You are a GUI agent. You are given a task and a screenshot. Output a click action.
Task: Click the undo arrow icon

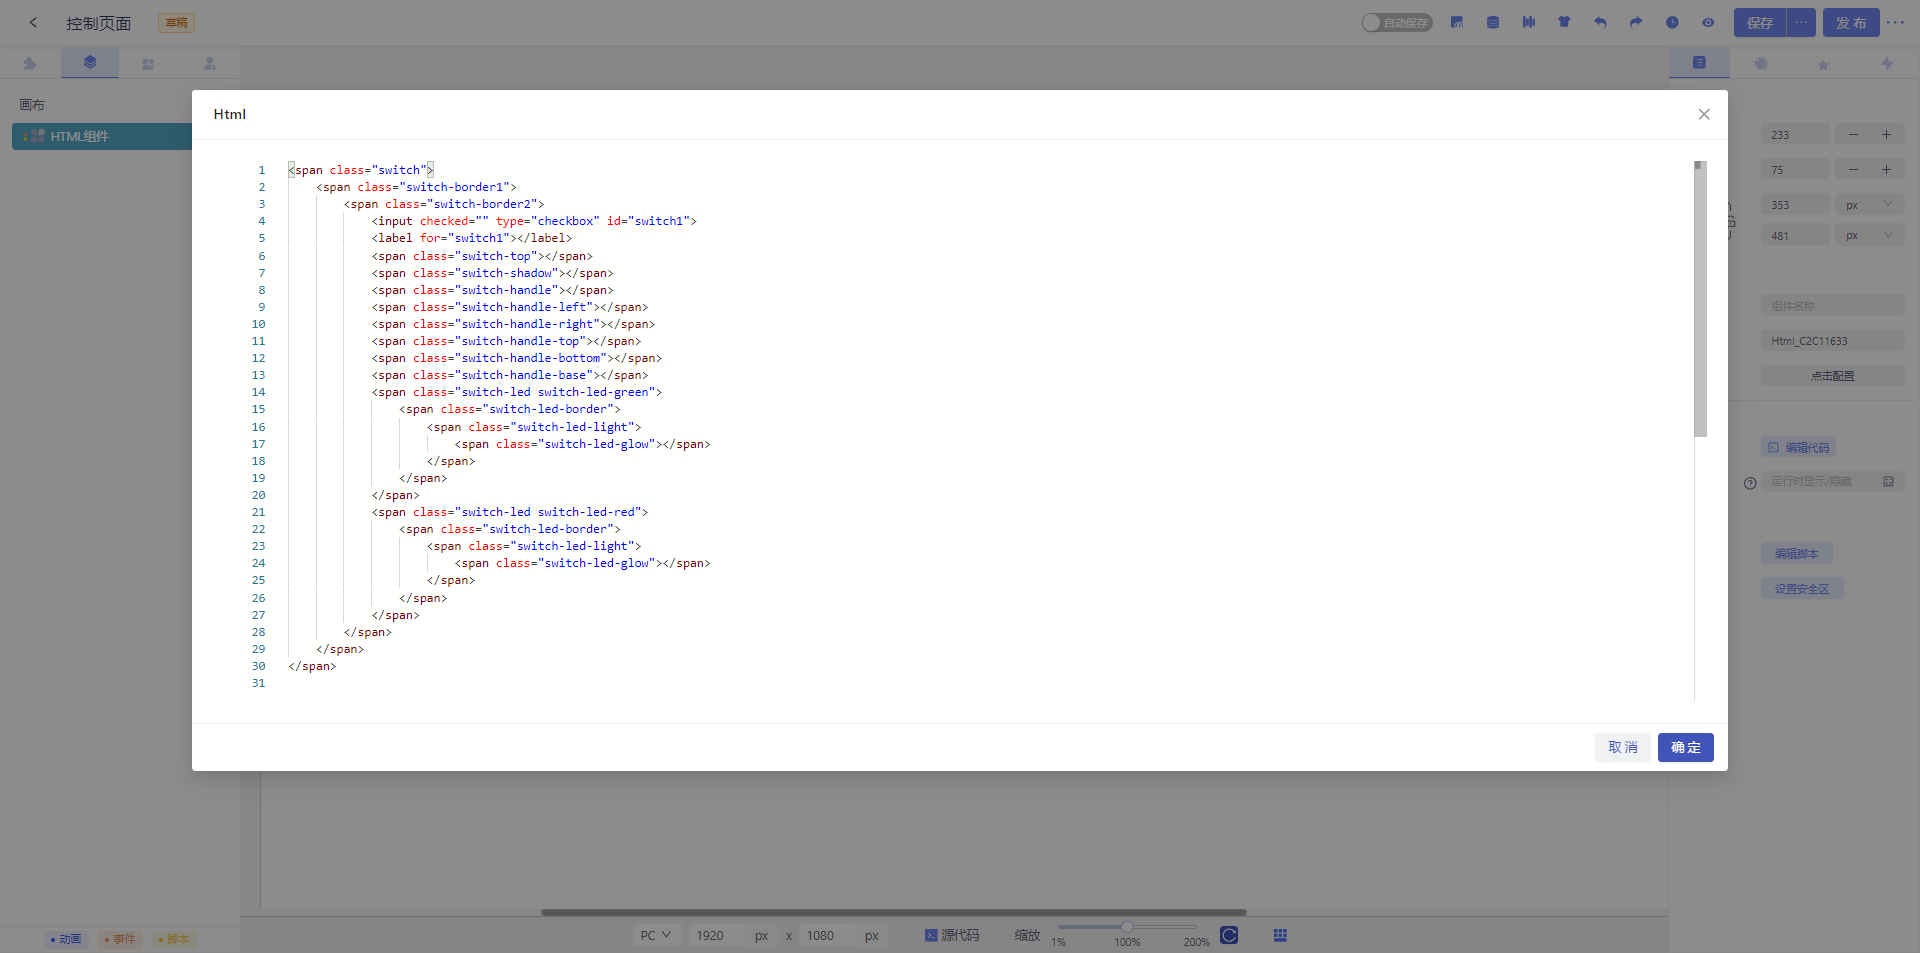(x=1600, y=22)
